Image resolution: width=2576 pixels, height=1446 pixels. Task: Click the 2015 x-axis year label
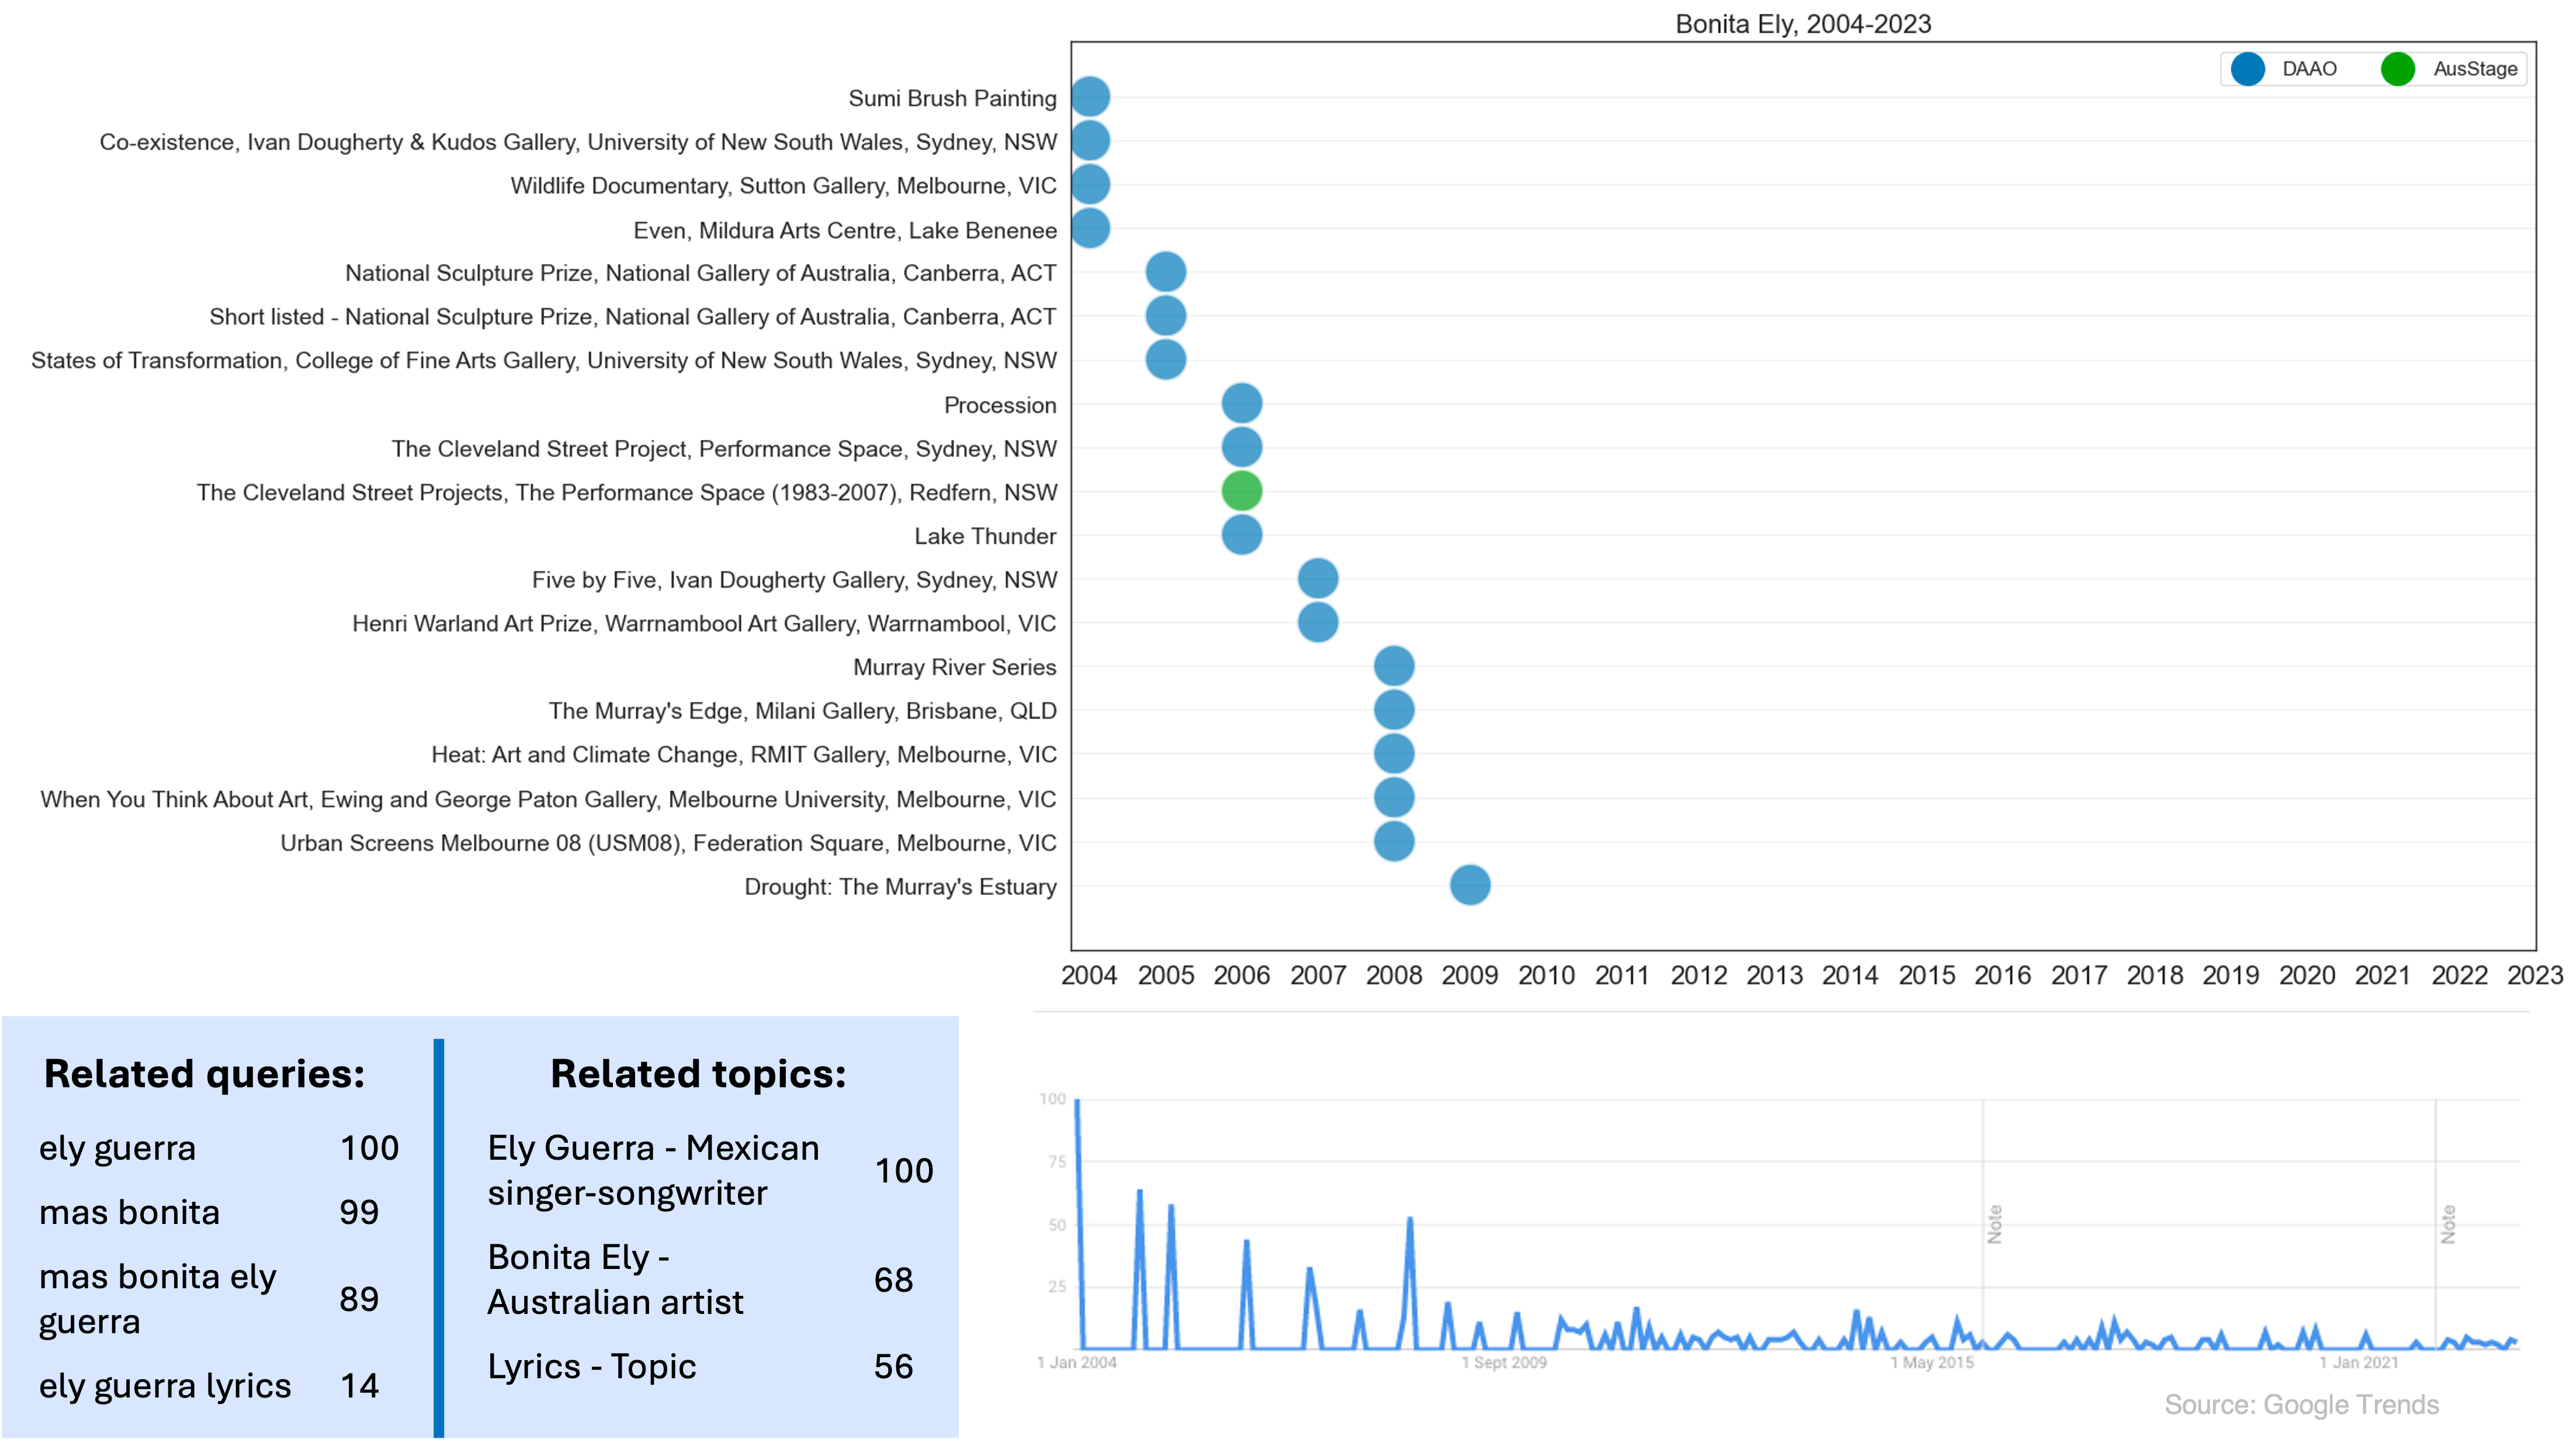1927,975
